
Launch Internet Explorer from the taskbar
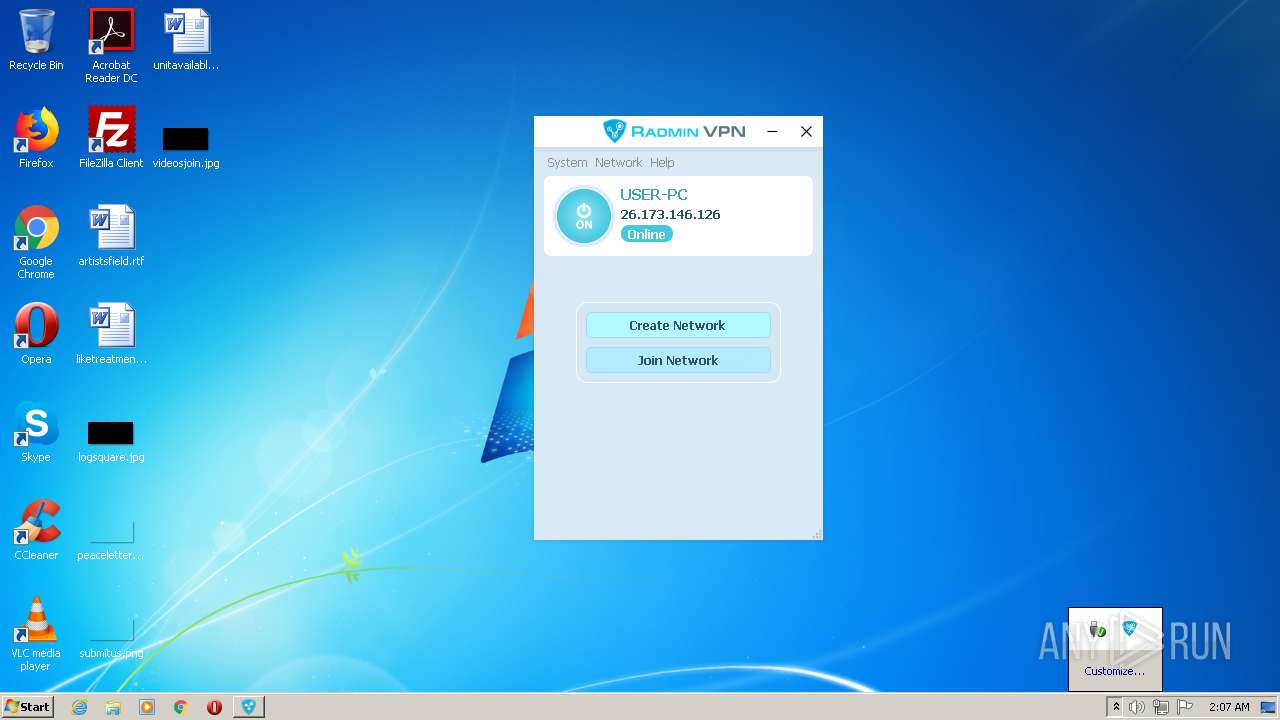[x=80, y=707]
